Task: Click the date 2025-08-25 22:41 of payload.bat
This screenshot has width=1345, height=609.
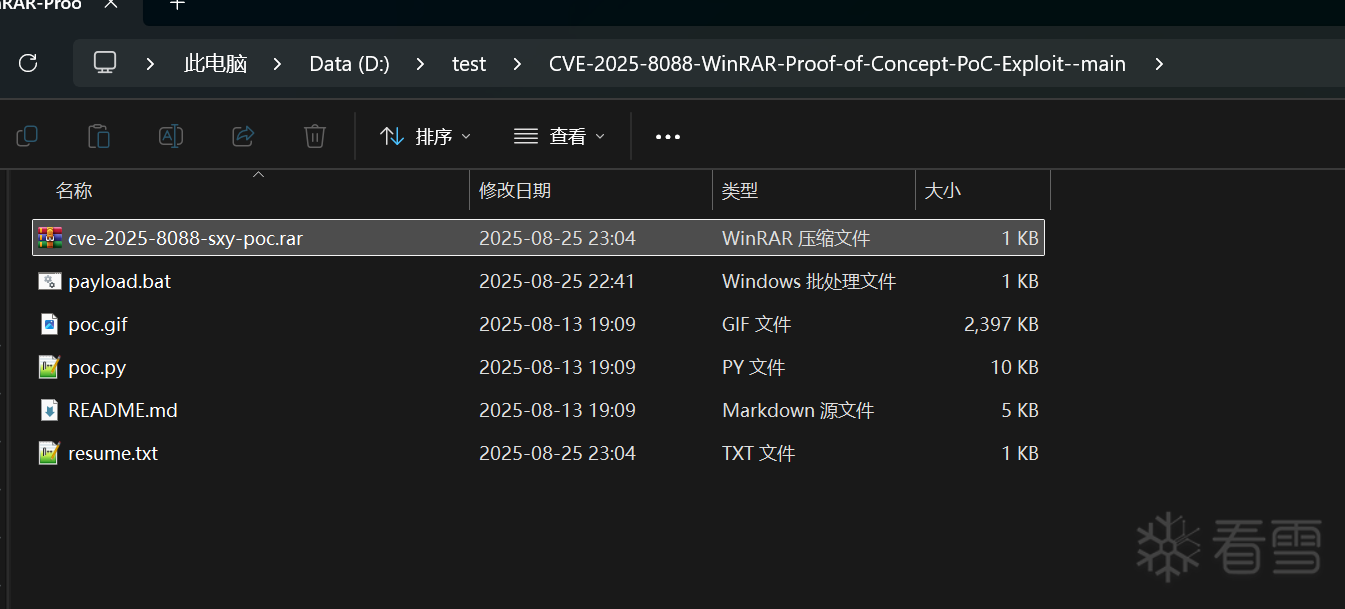Action: (557, 281)
